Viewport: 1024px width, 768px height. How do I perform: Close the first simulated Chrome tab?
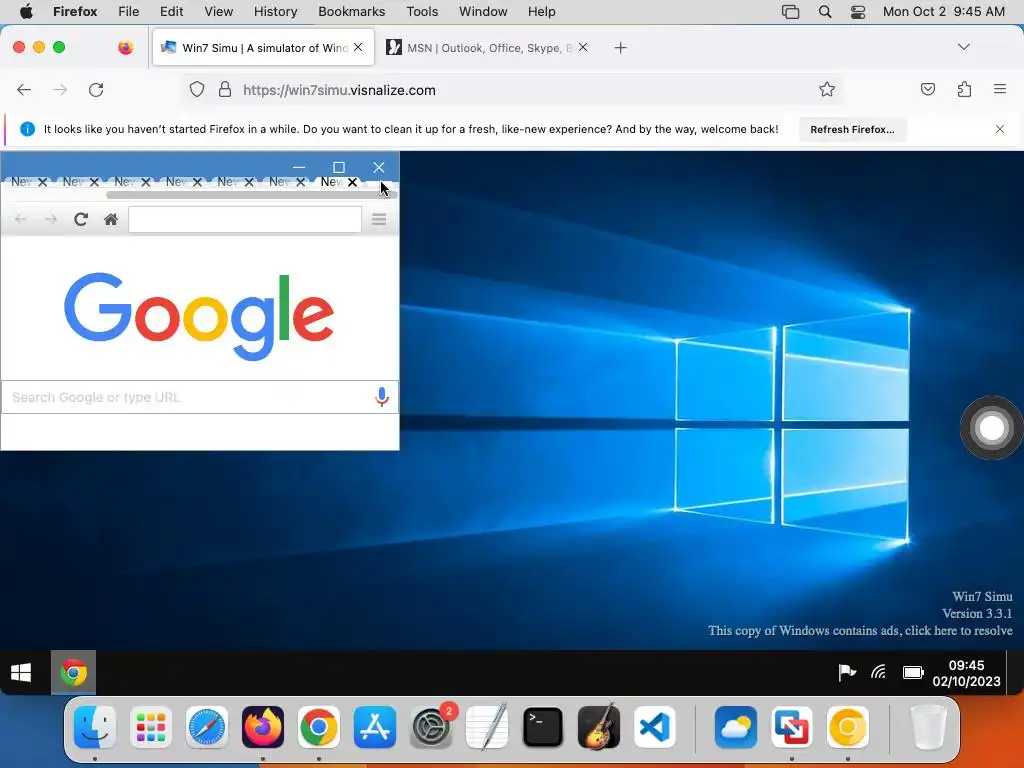click(x=42, y=182)
